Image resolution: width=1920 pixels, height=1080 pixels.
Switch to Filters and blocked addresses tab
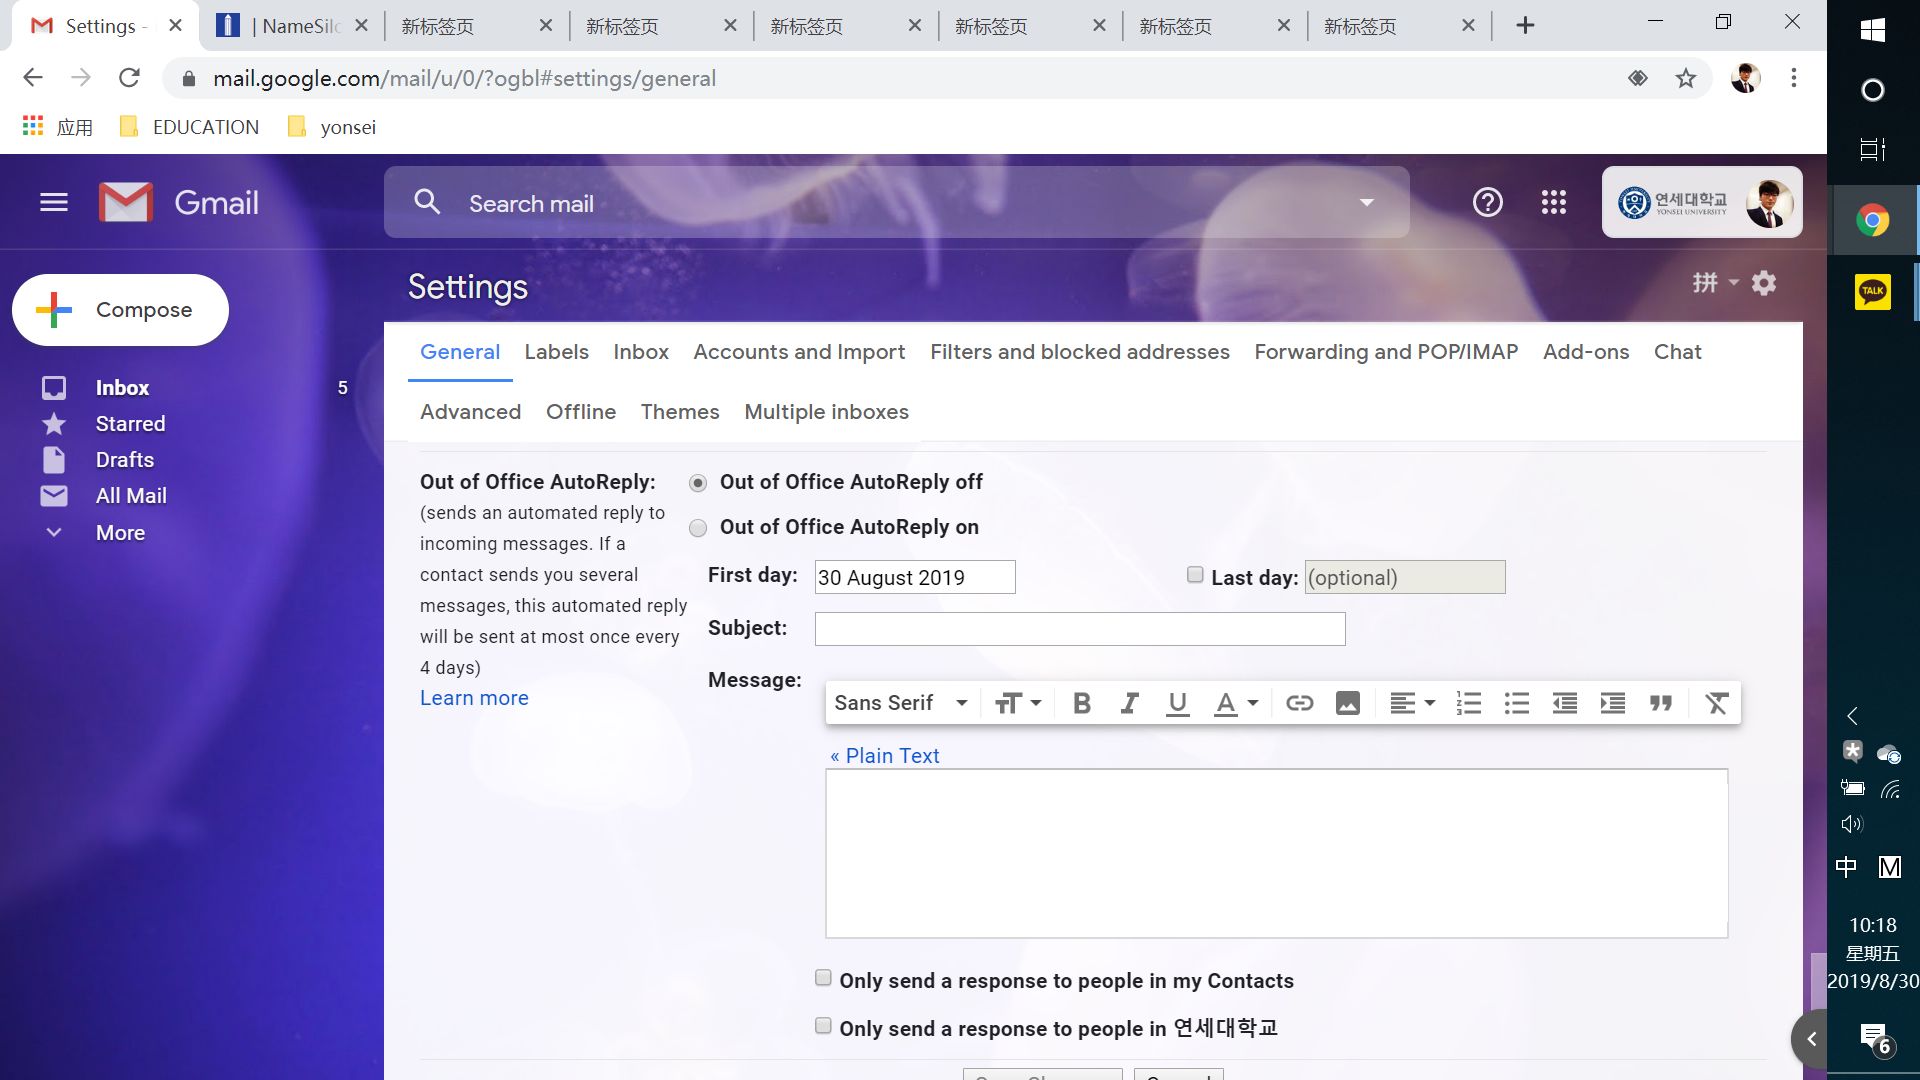[1079, 352]
